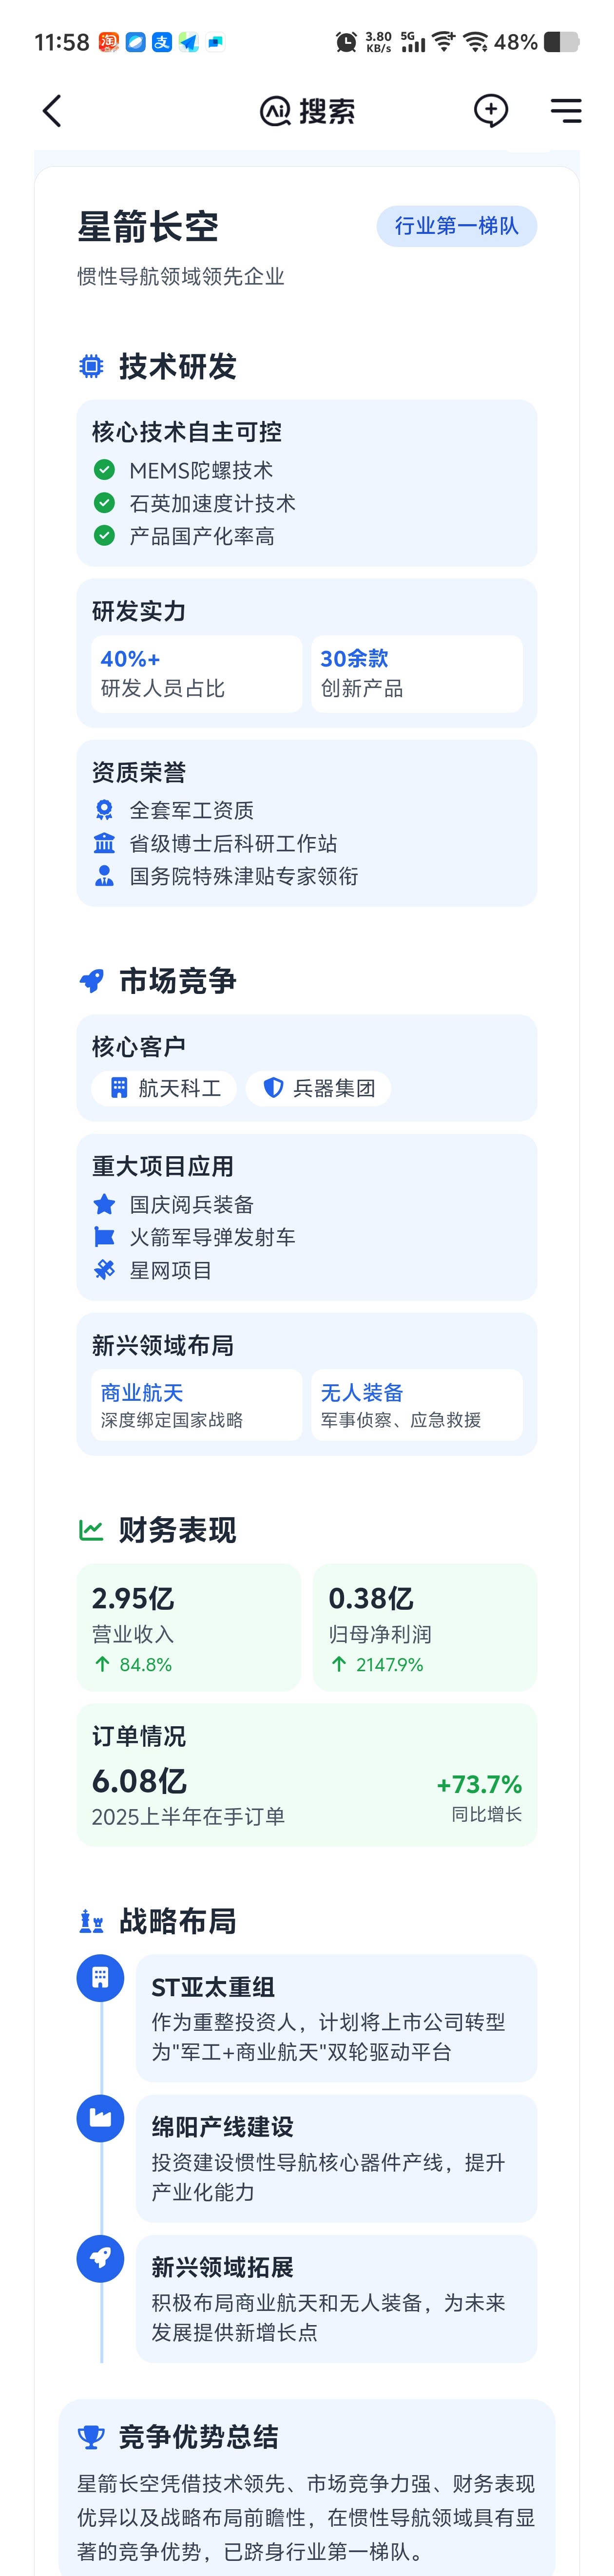This screenshot has width=614, height=2576.
Task: Click the 财务表现 chart icon
Action: click(x=91, y=1530)
